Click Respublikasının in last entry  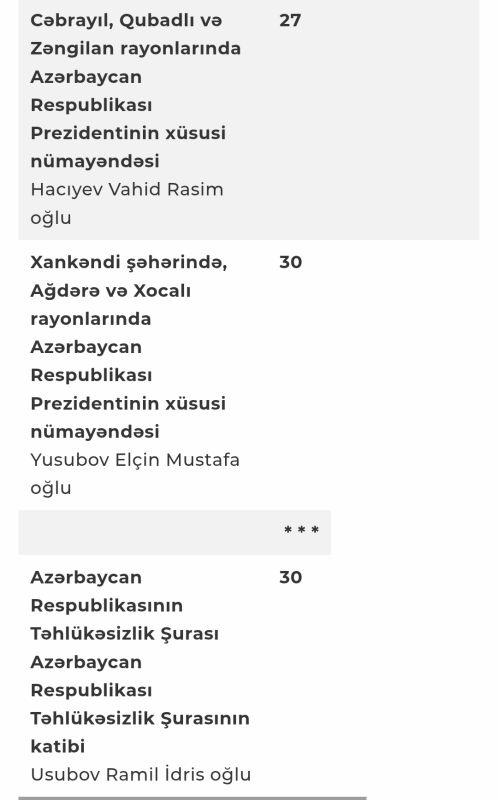point(107,606)
